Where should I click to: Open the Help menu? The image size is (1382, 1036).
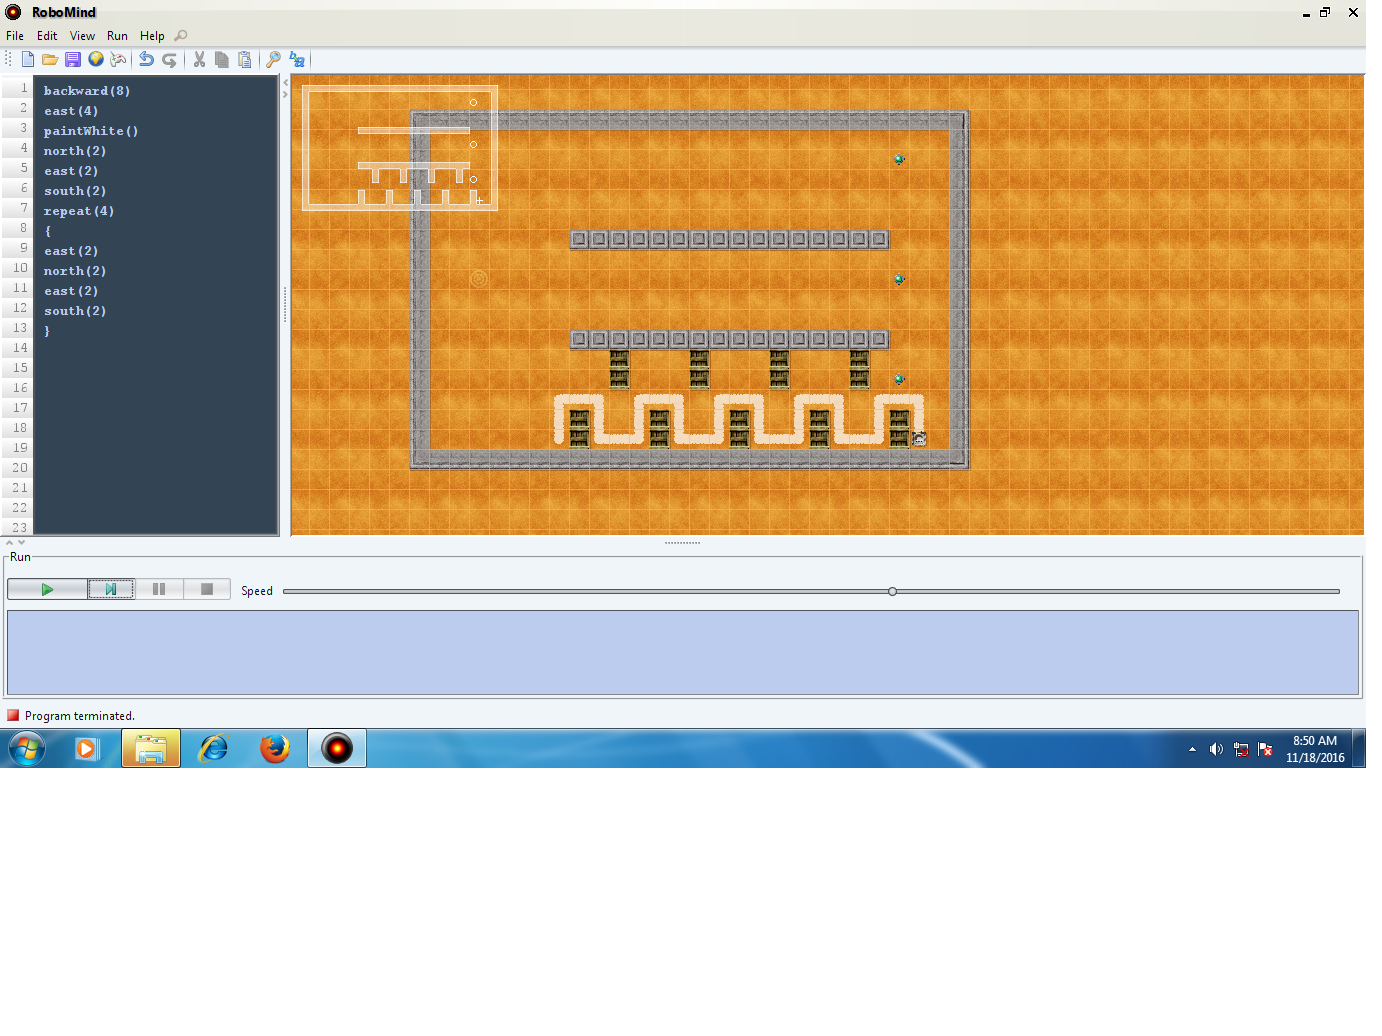pos(152,36)
